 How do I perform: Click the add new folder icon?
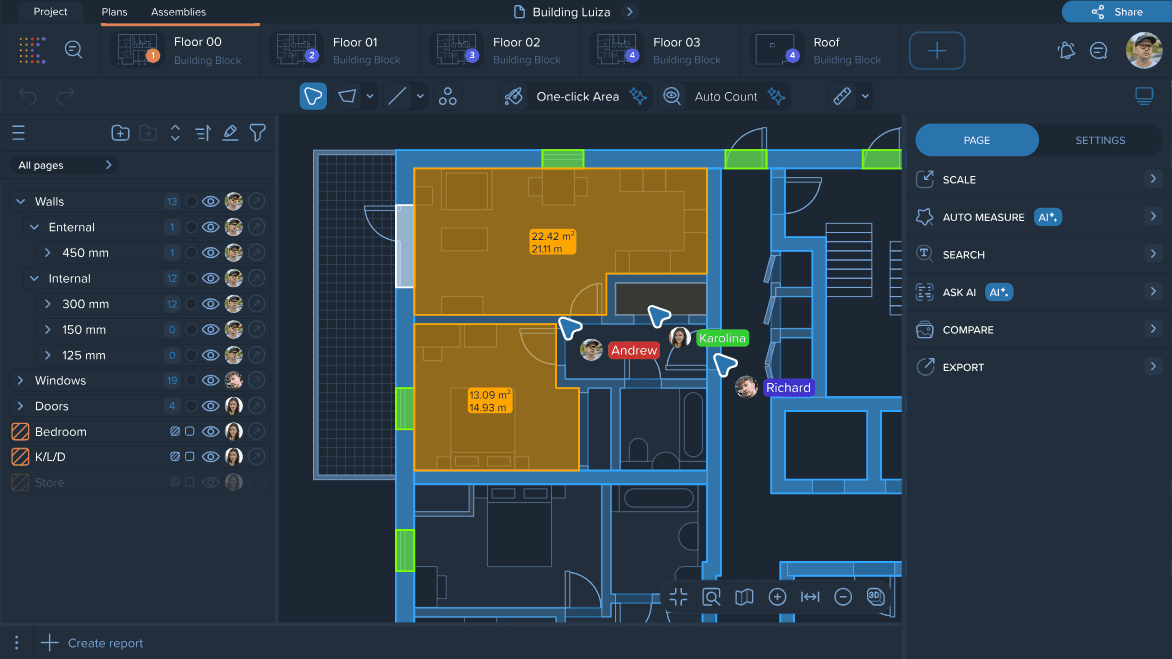pyautogui.click(x=120, y=133)
